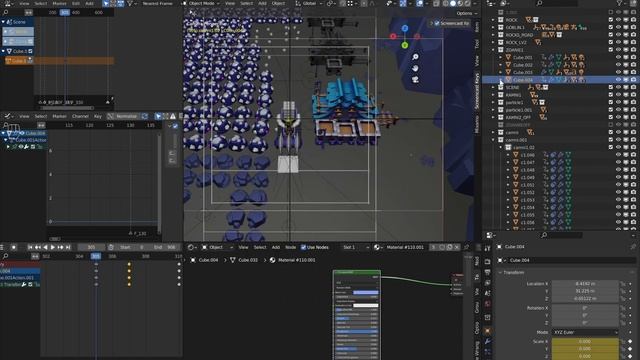The image size is (640, 360).
Task: Click the Location X value field
Action: coord(585,284)
